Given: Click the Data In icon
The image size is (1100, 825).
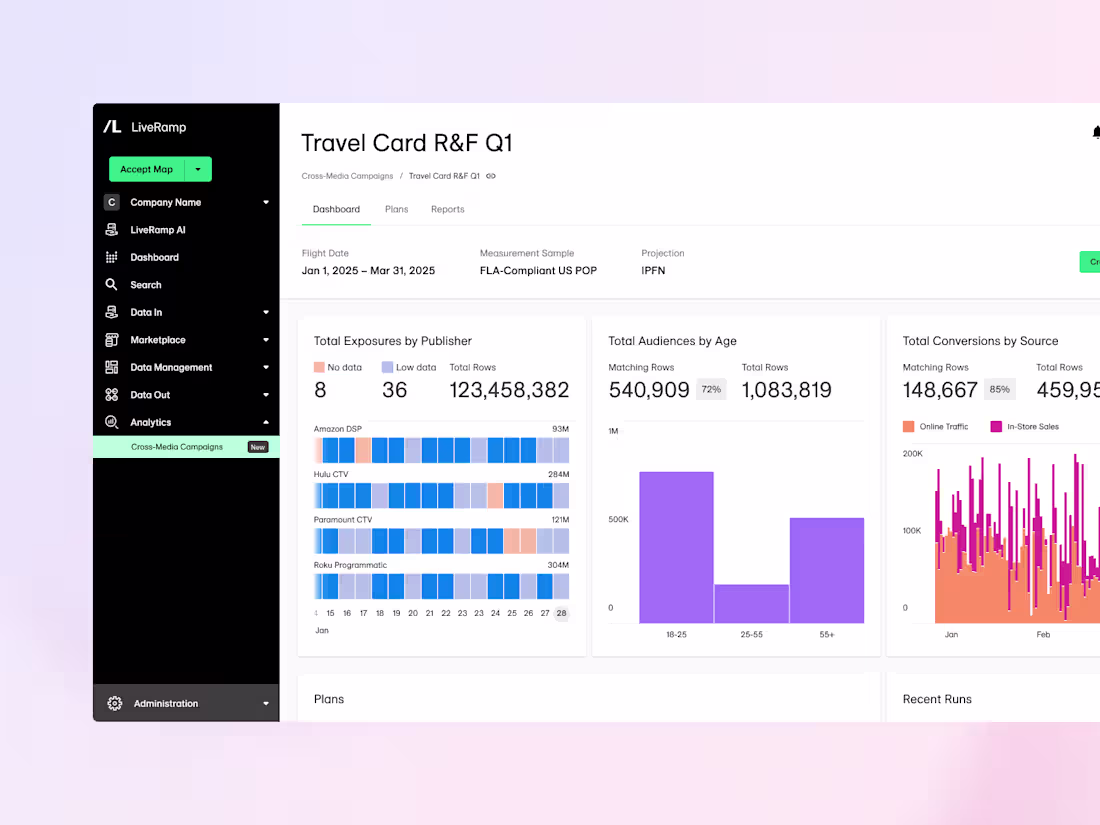Looking at the screenshot, I should click(112, 312).
